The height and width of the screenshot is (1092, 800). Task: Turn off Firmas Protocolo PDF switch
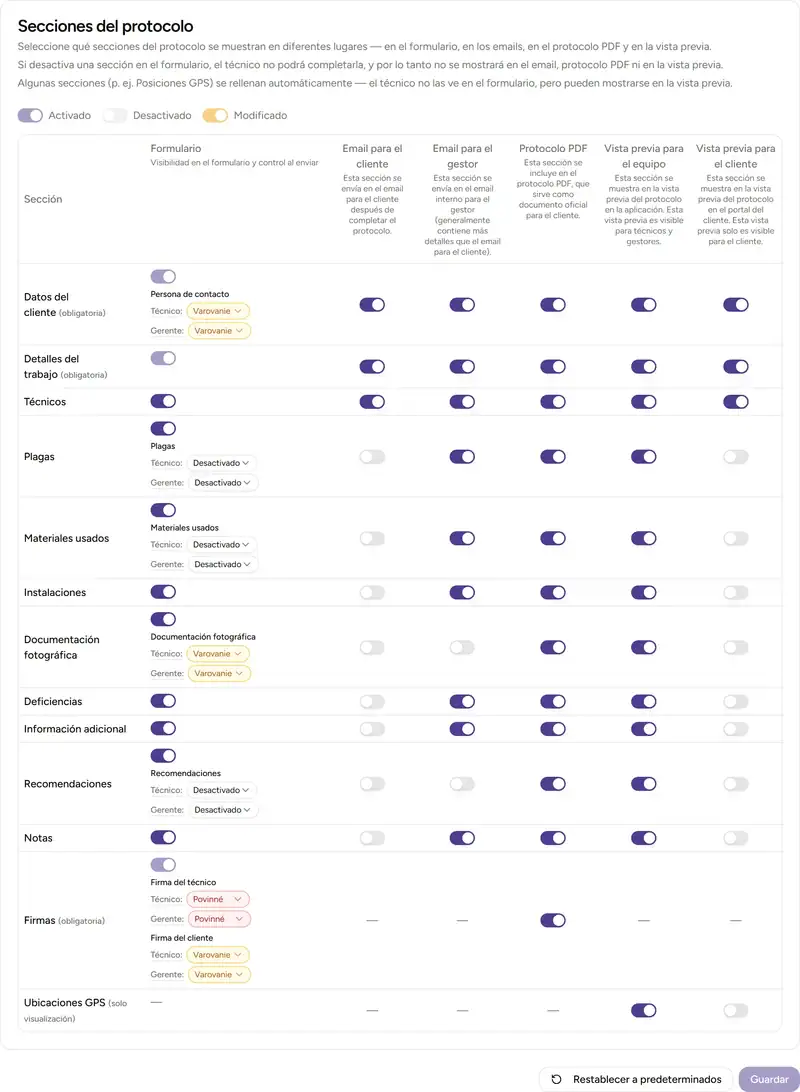(553, 920)
